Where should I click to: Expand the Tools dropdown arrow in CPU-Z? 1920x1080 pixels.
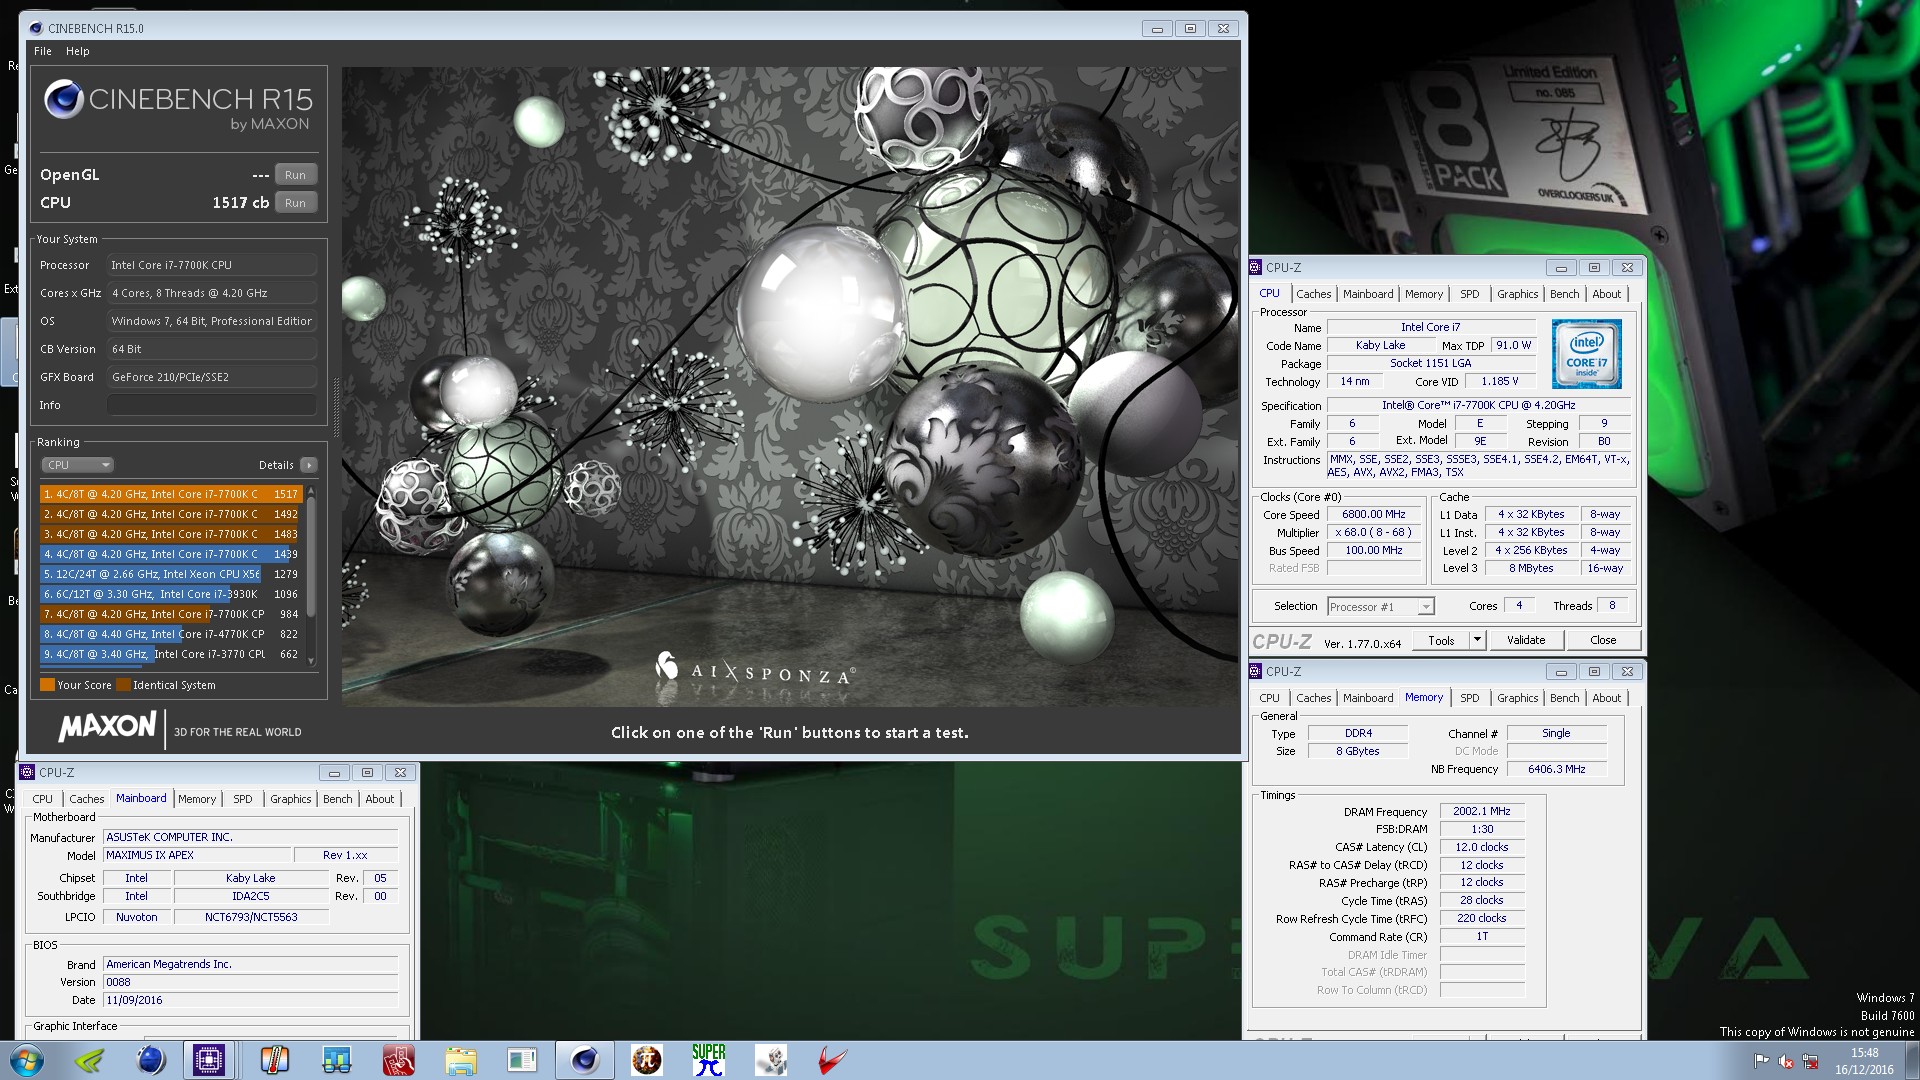1476,640
